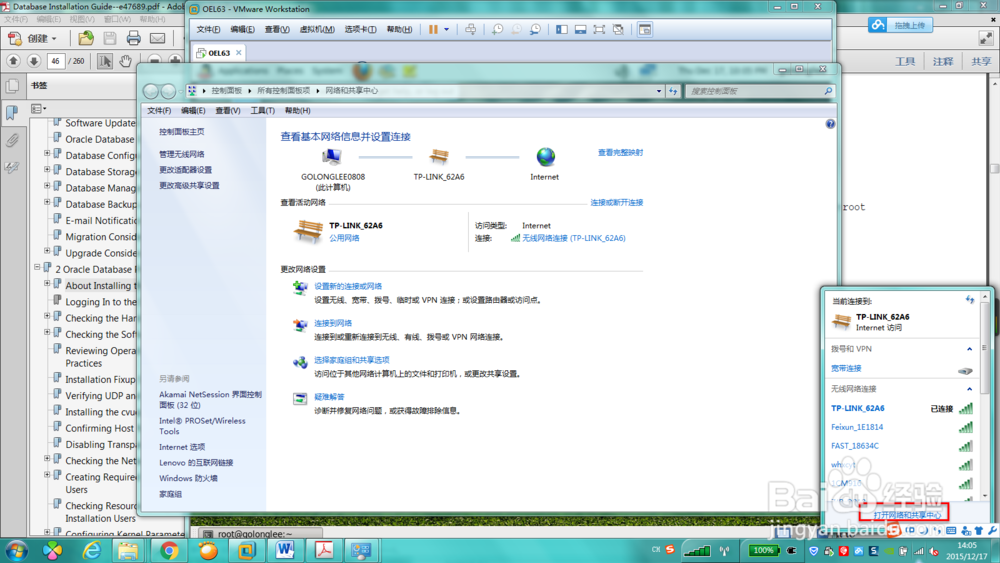Click the VMware take snapshot clock icon
The height and width of the screenshot is (563, 1000).
pyautogui.click(x=497, y=29)
